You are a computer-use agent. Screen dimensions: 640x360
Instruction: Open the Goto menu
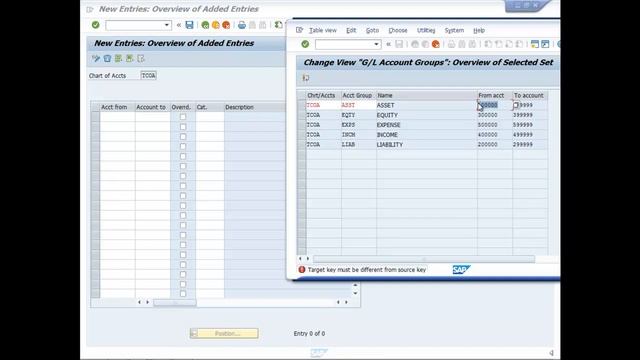click(x=372, y=30)
